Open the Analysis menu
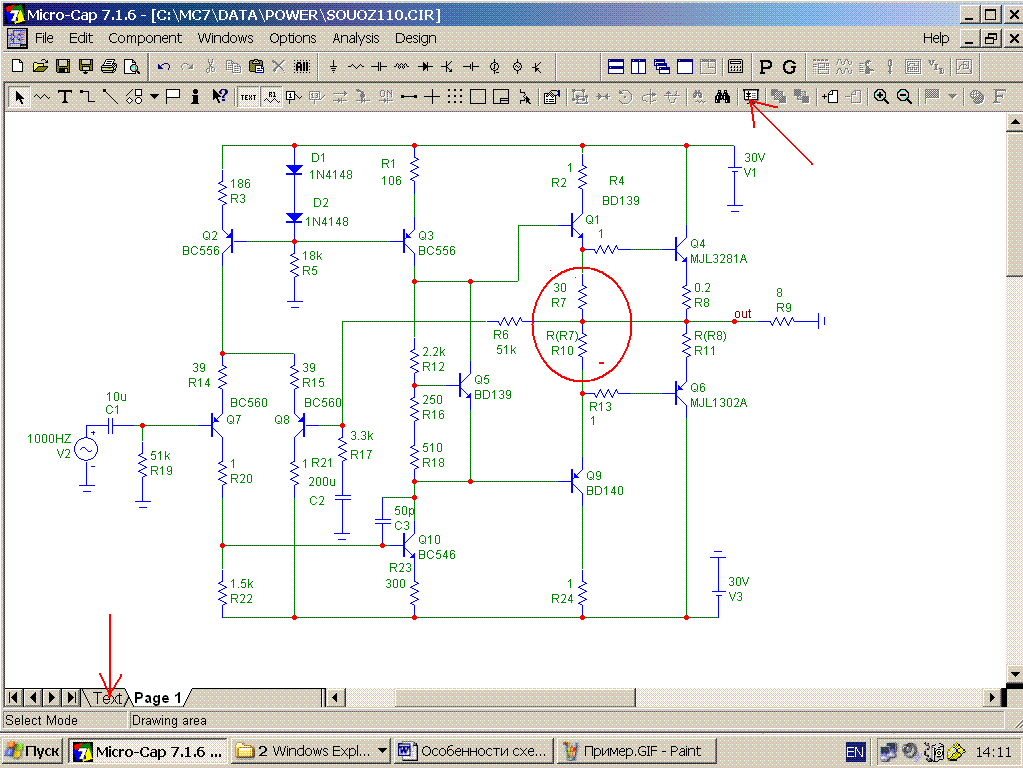The image size is (1023, 768). [x=356, y=38]
